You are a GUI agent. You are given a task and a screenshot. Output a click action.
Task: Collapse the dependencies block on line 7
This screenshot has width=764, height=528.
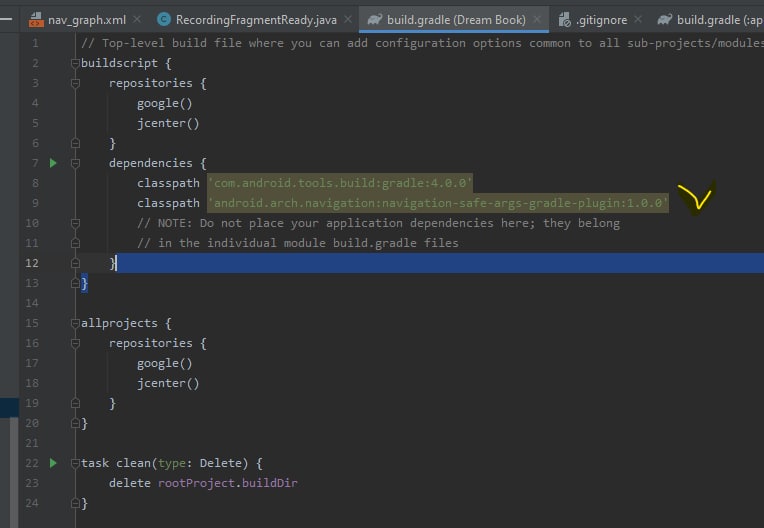click(75, 163)
